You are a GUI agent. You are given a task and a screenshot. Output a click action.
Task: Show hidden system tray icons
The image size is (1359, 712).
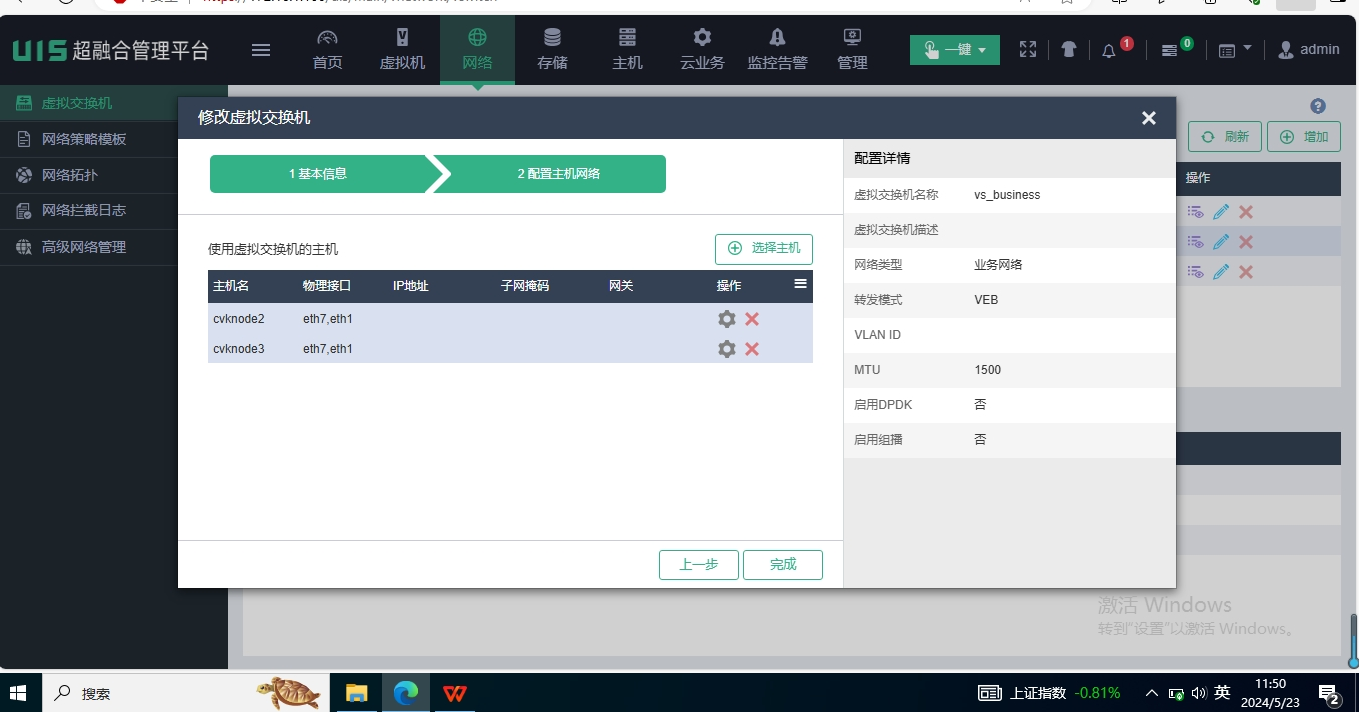1151,692
